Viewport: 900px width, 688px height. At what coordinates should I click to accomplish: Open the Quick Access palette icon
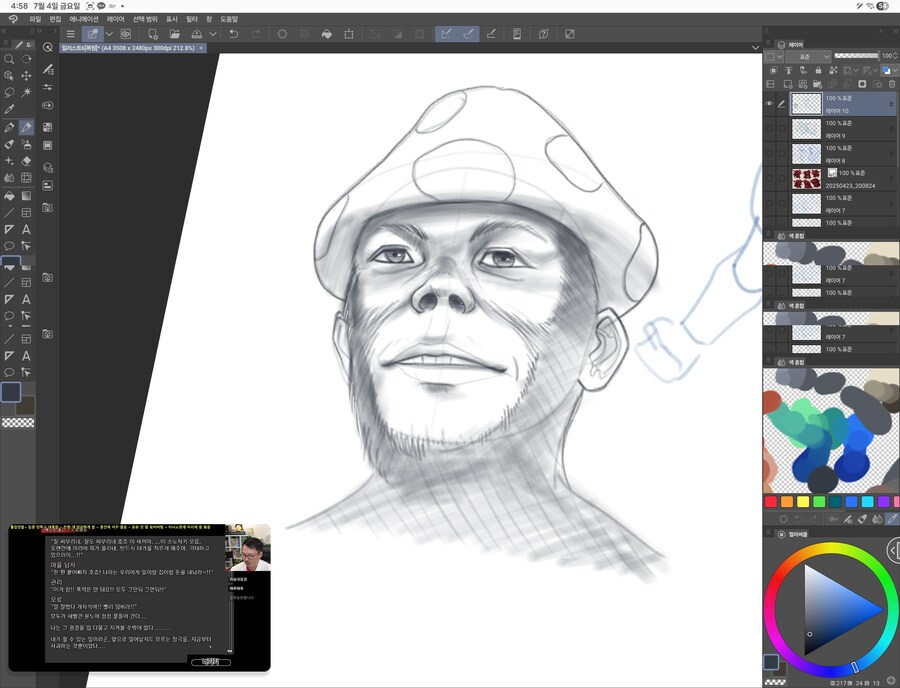48,47
